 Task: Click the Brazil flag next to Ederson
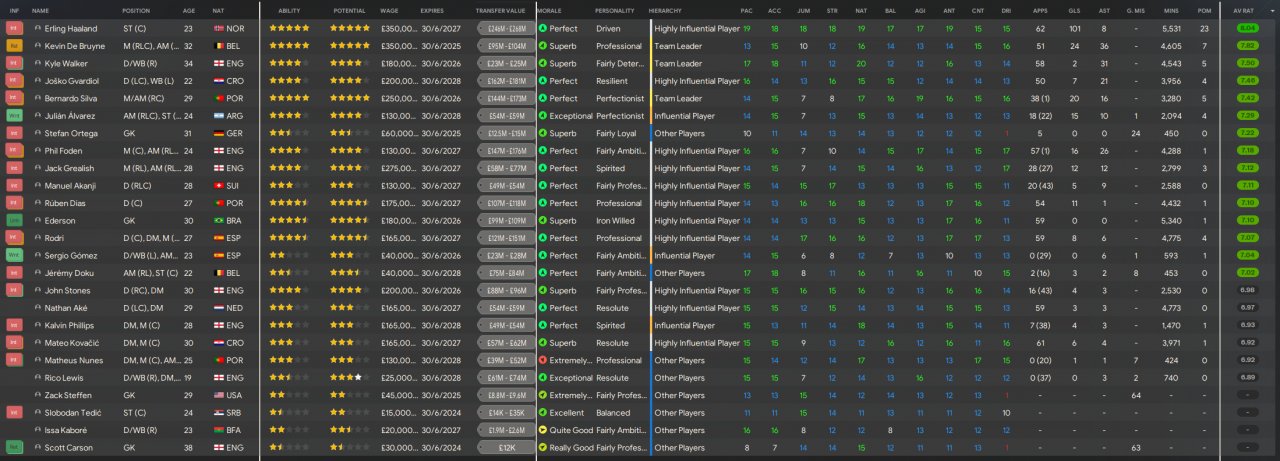coord(218,221)
